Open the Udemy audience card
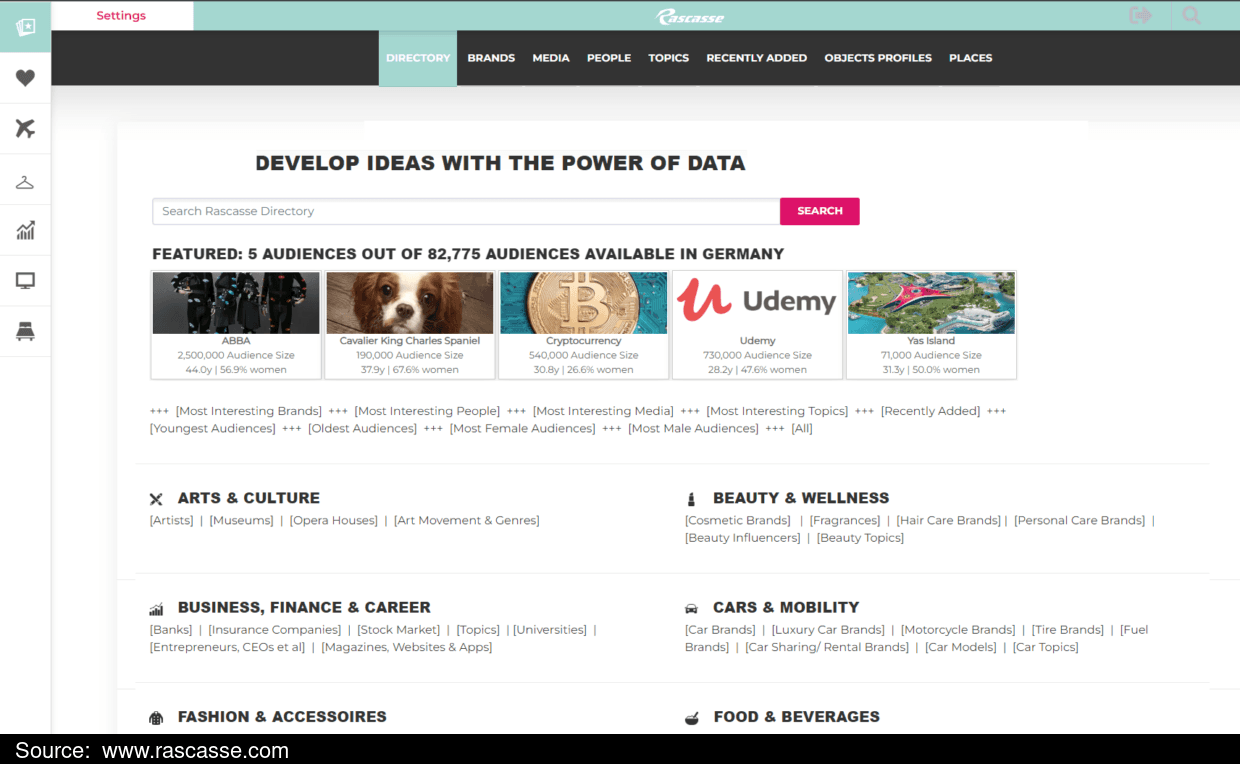The width and height of the screenshot is (1240, 764). tap(757, 325)
